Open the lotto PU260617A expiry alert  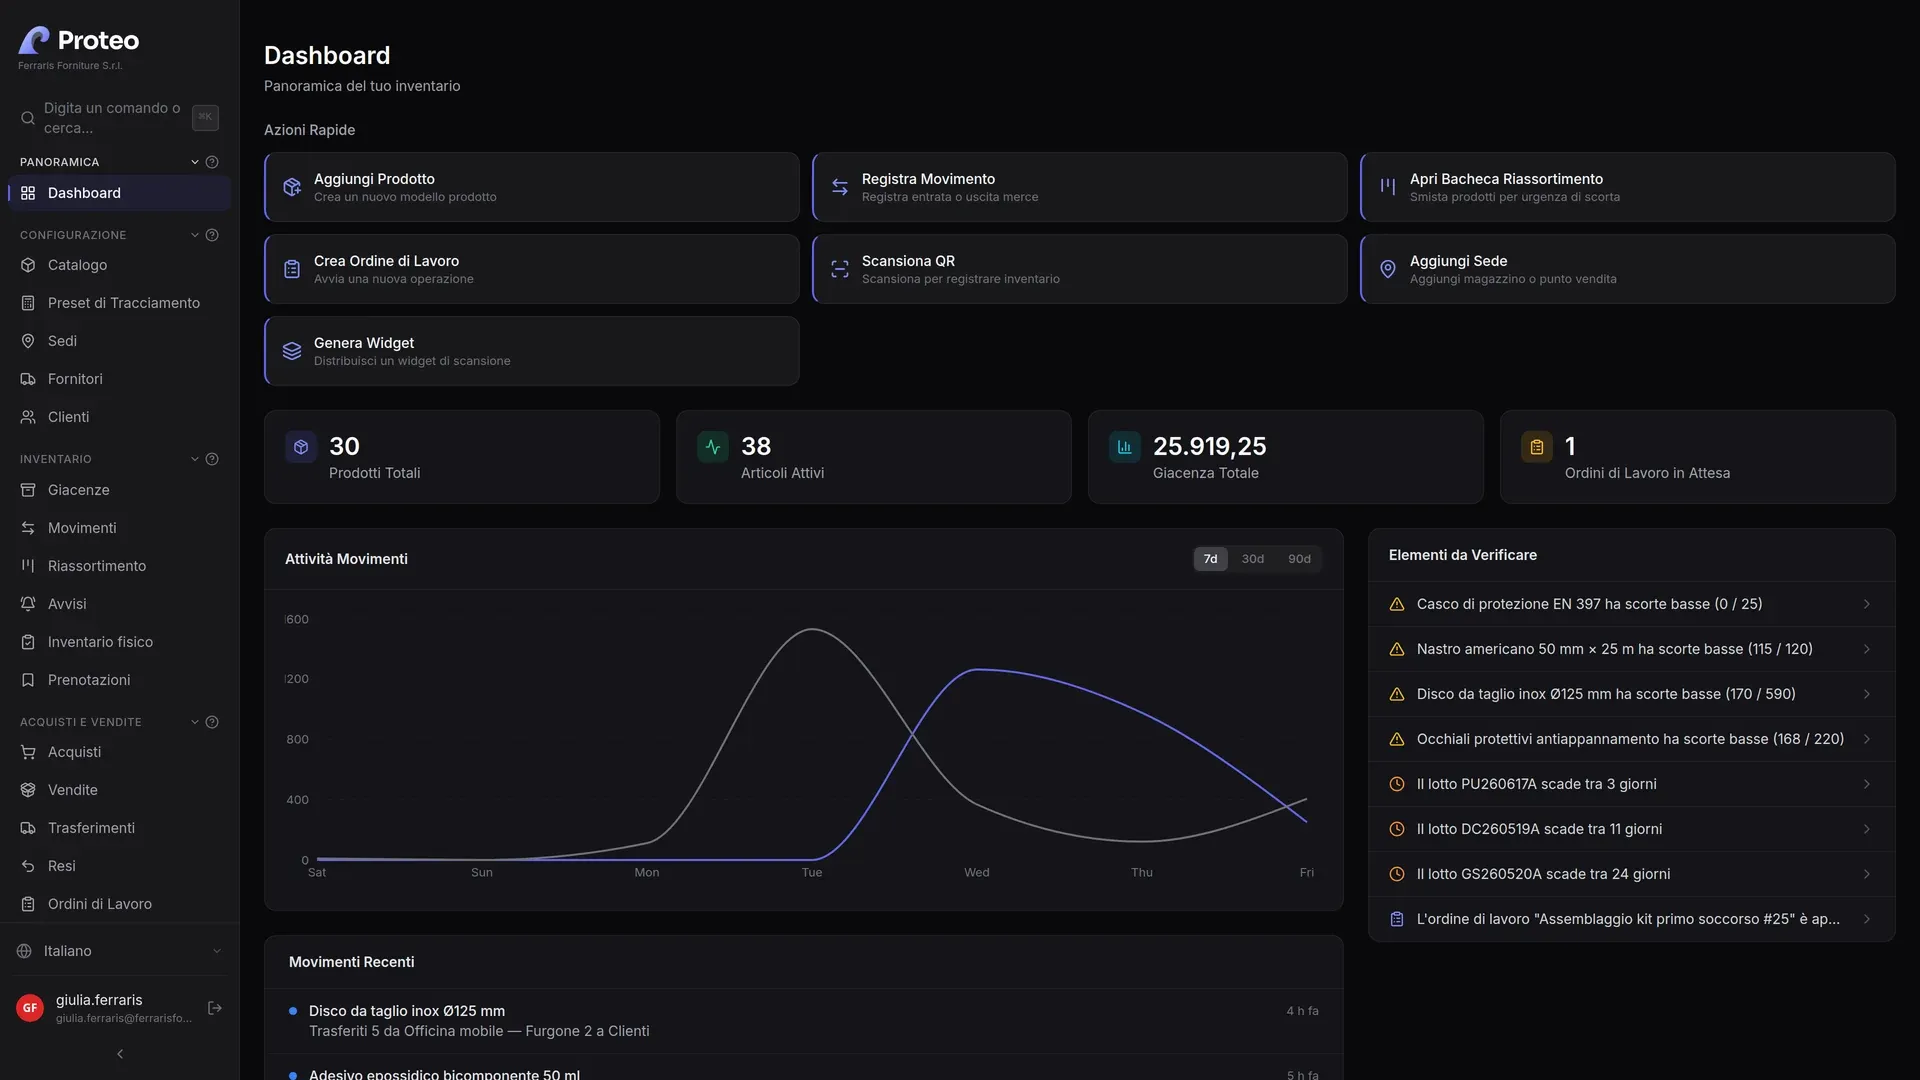pyautogui.click(x=1632, y=784)
